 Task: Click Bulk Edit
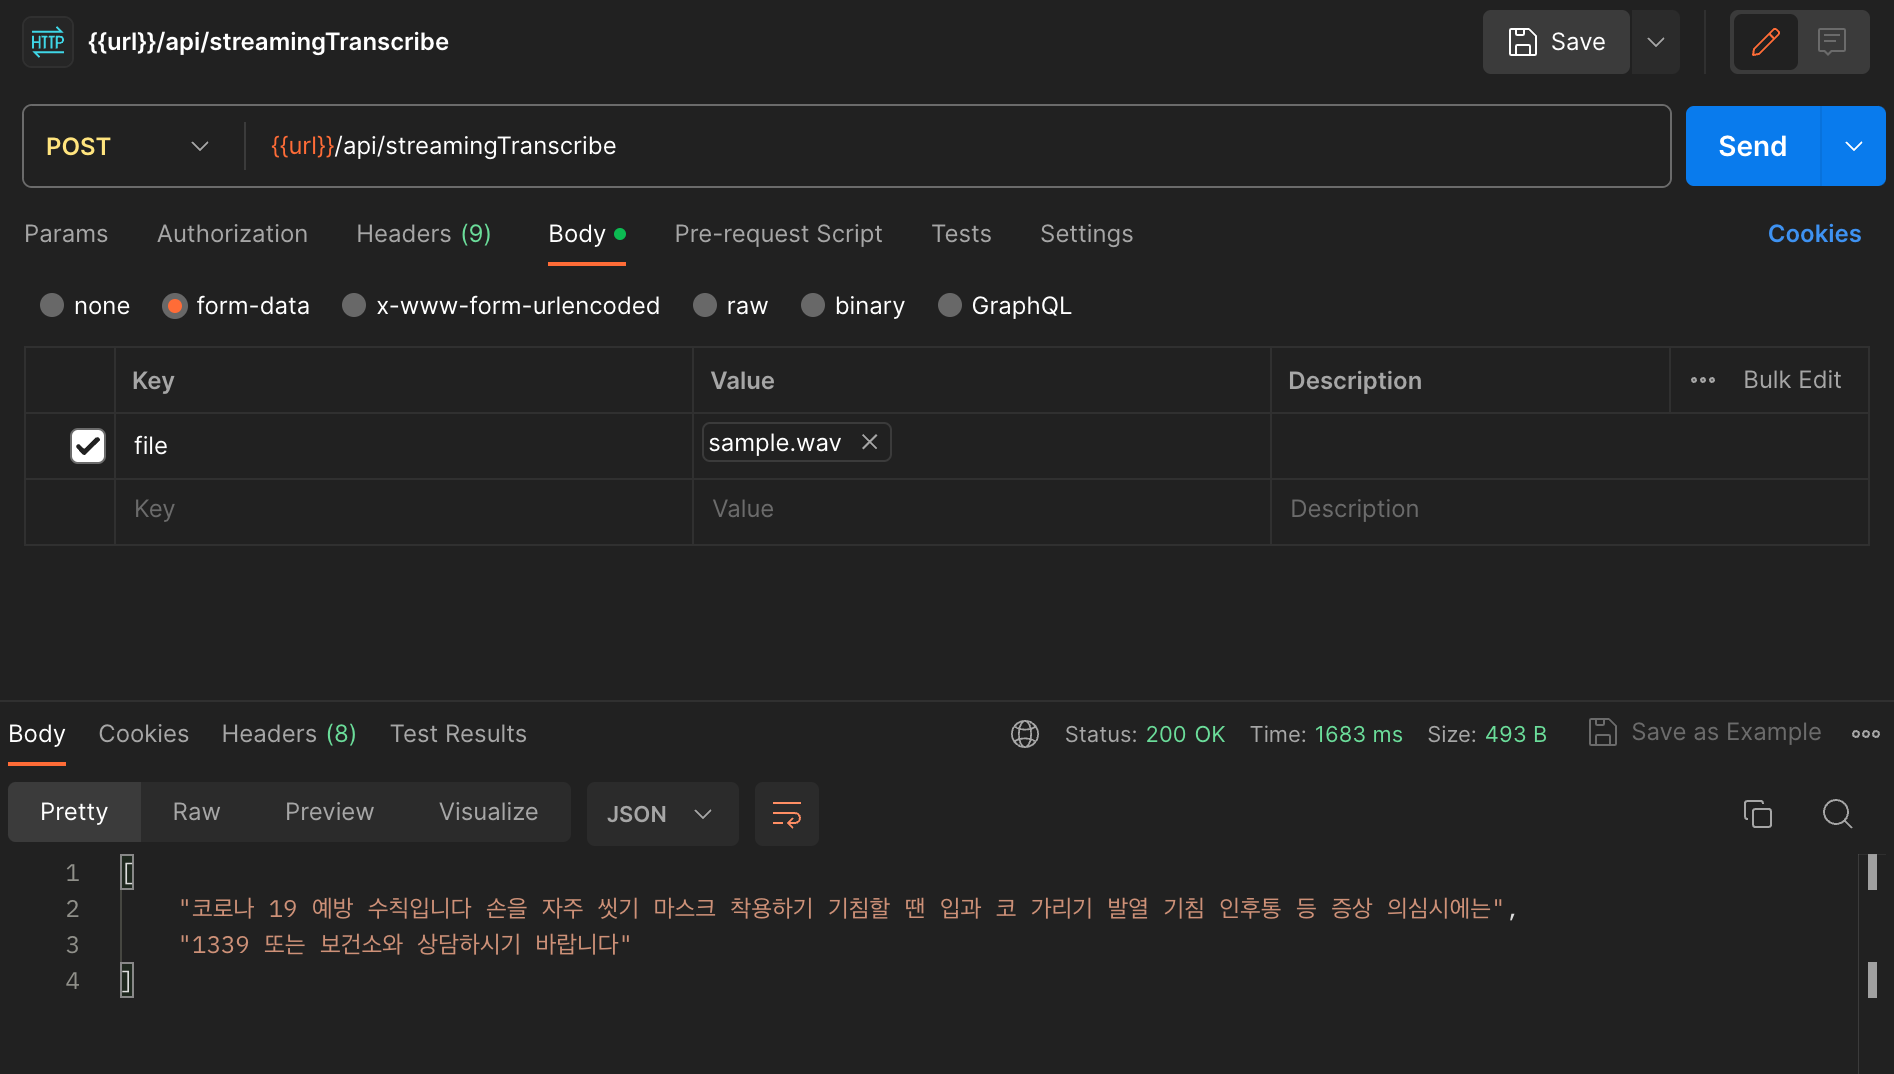tap(1792, 380)
